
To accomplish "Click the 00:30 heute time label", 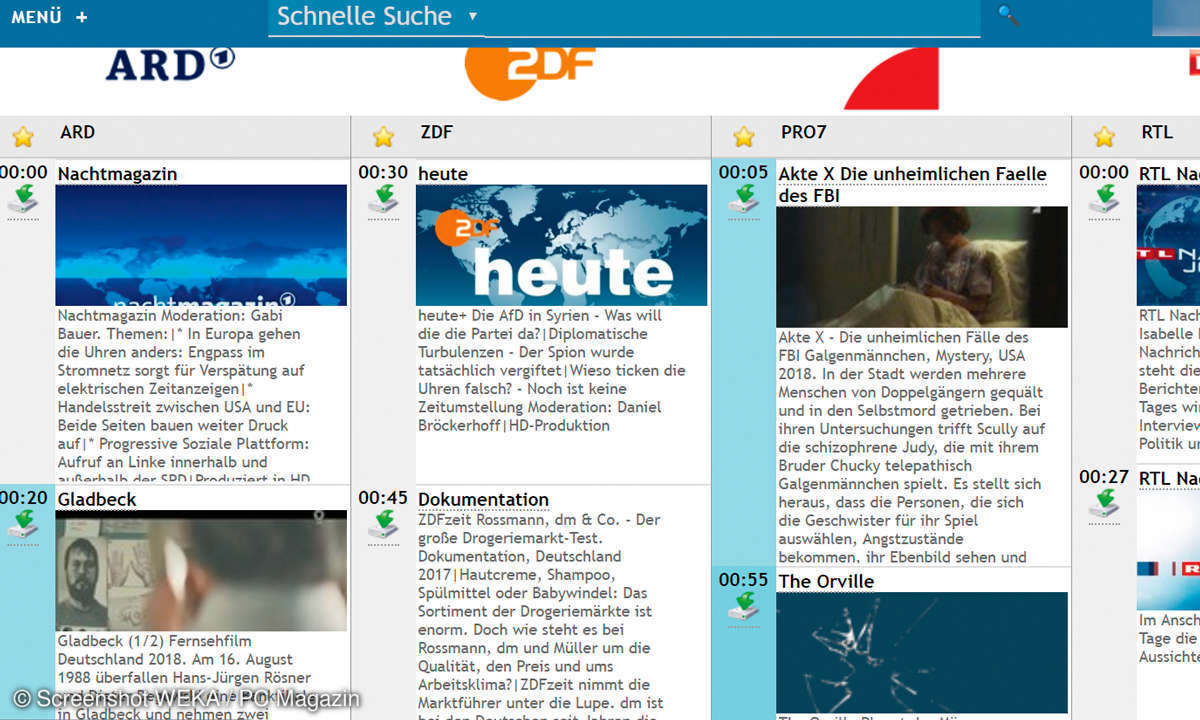I will (383, 173).
